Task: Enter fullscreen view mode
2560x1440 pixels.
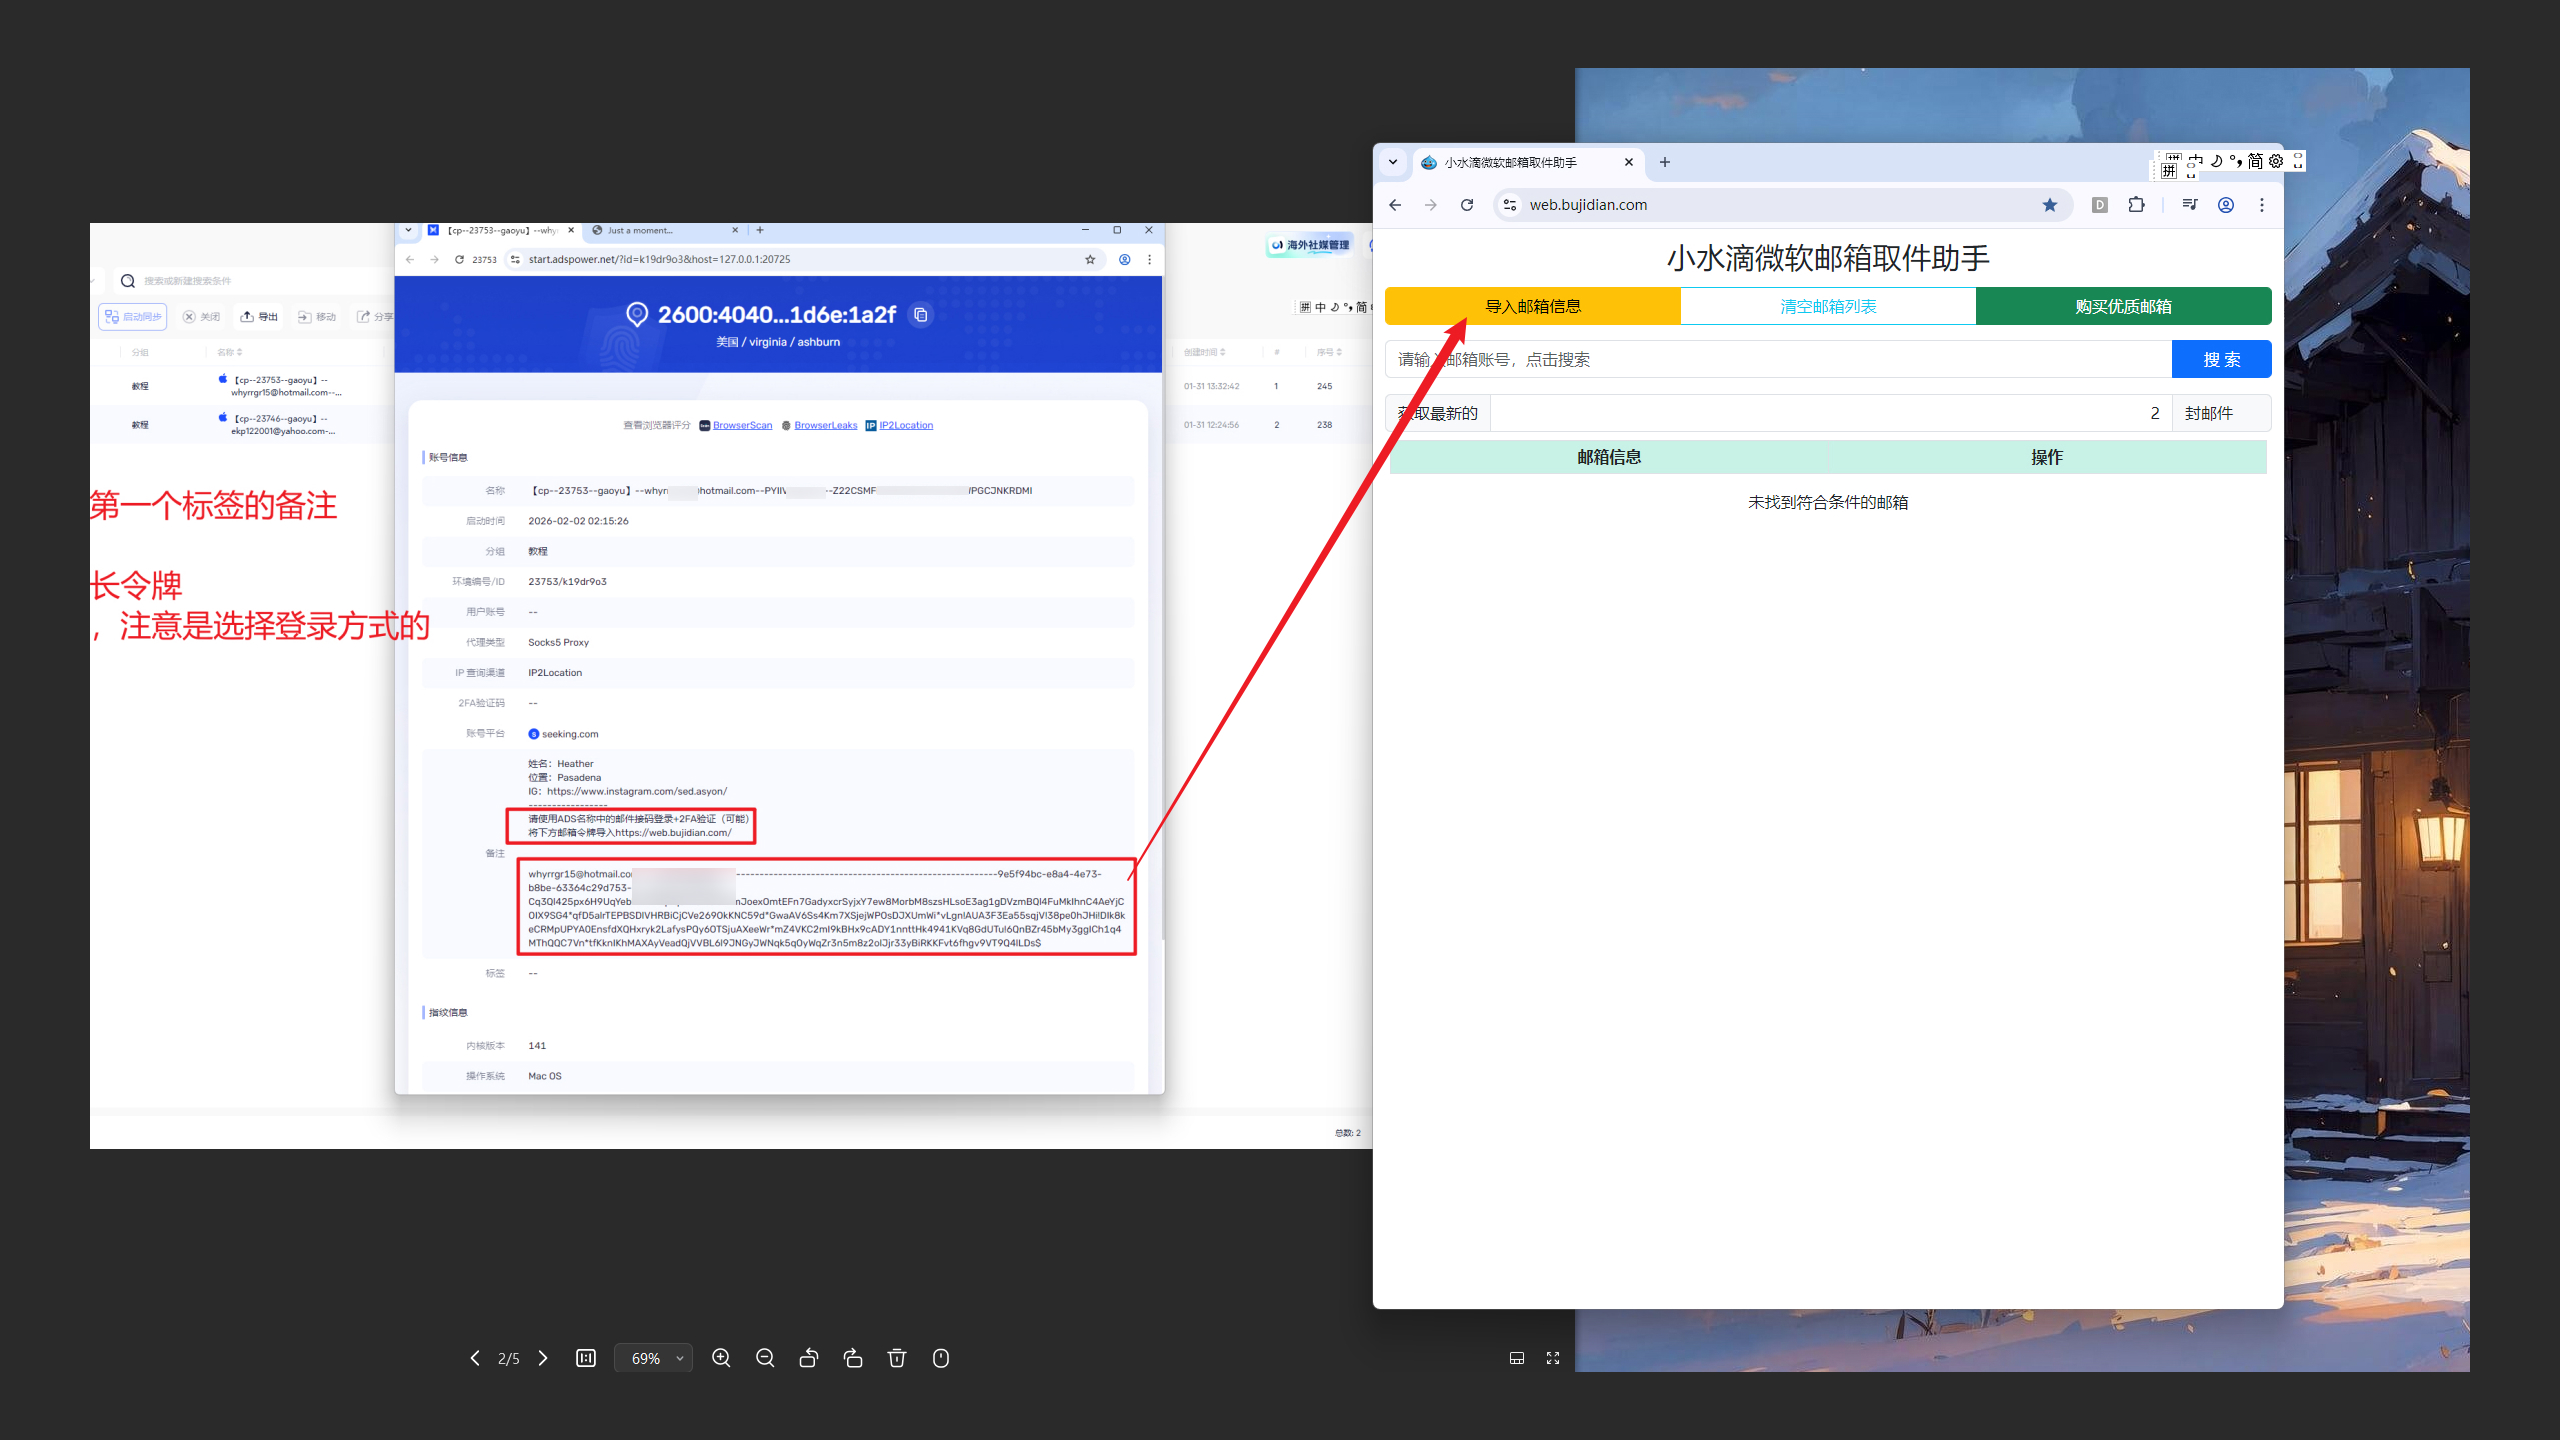Action: pyautogui.click(x=1553, y=1358)
